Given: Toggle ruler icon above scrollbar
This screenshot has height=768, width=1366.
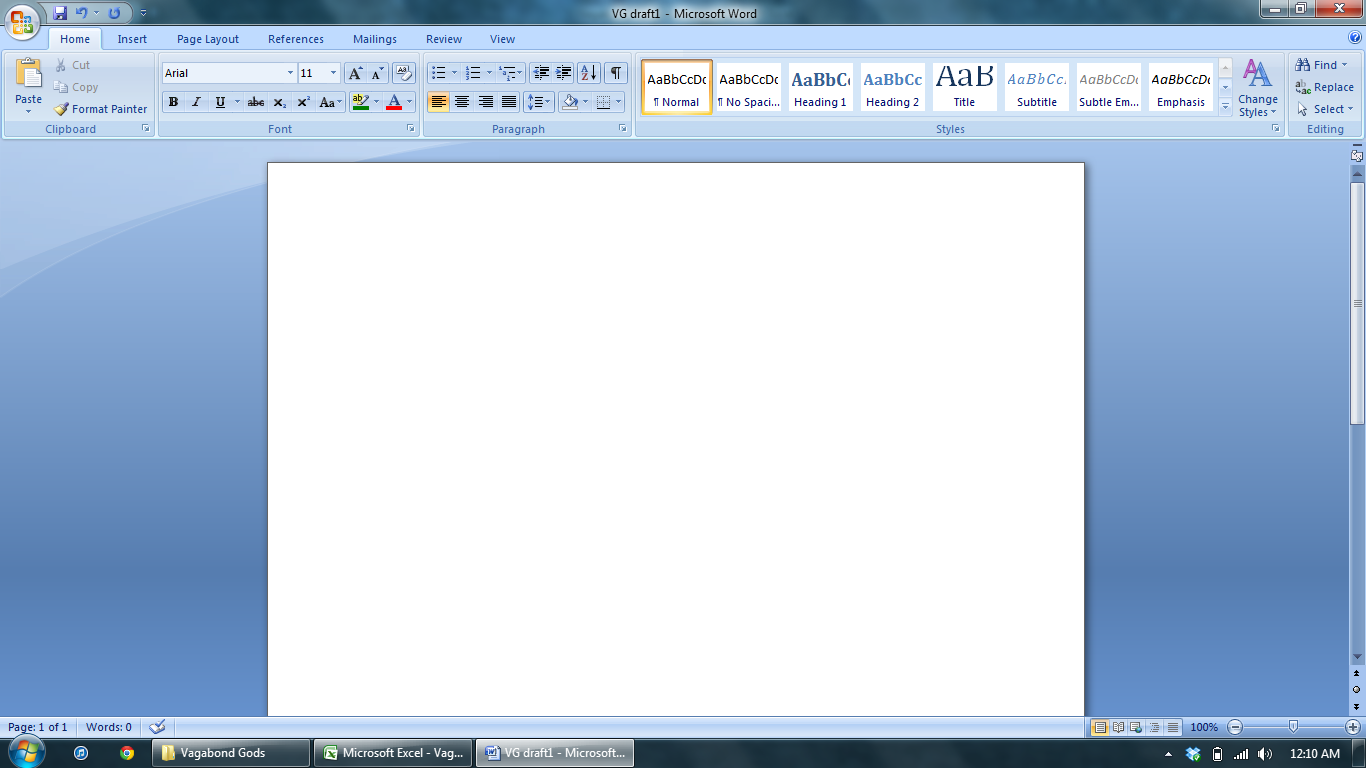Looking at the screenshot, I should pyautogui.click(x=1357, y=154).
